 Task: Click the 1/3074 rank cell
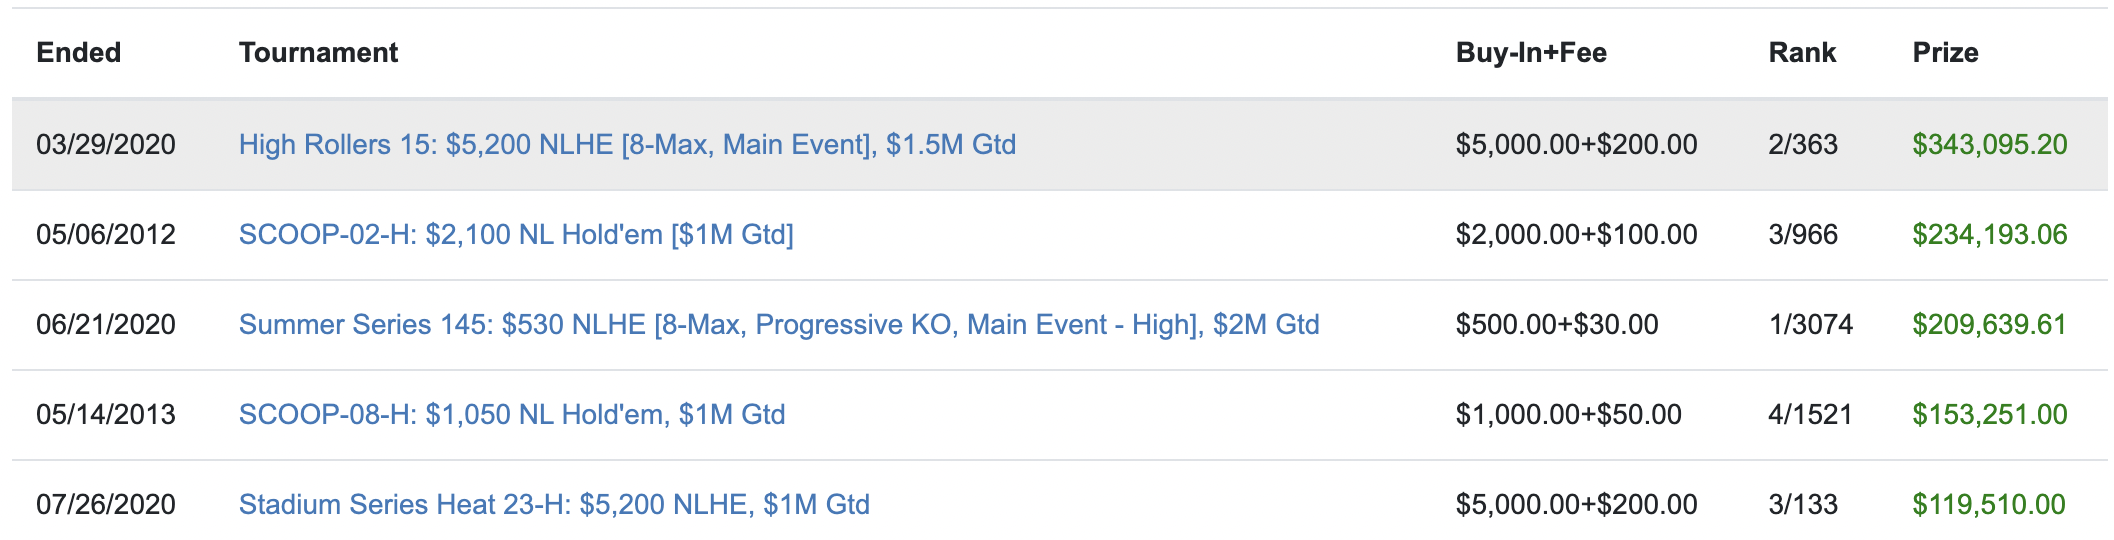[x=1810, y=325]
